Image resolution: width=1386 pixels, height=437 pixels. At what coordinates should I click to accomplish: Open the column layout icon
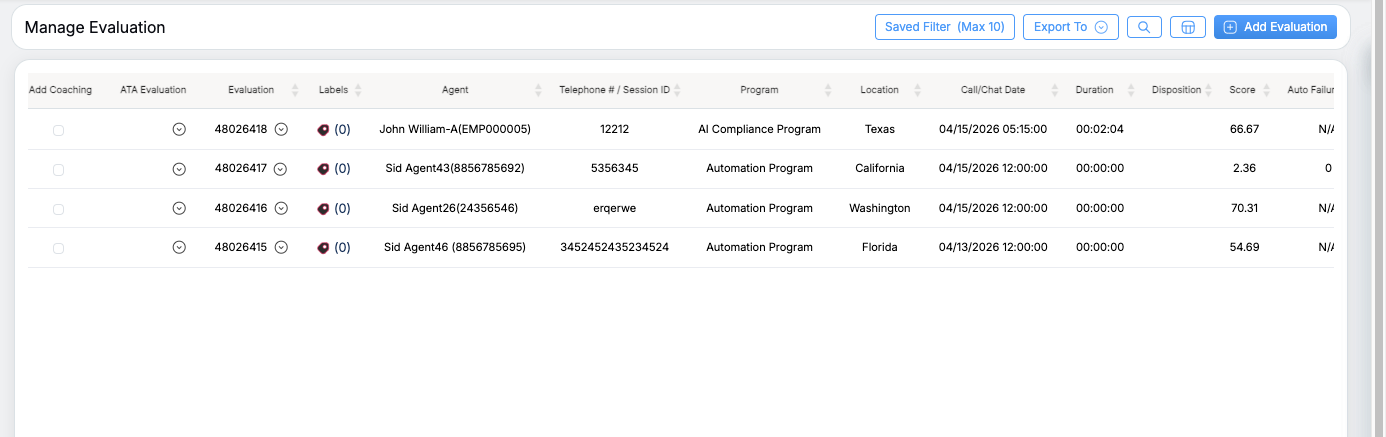(x=1188, y=27)
